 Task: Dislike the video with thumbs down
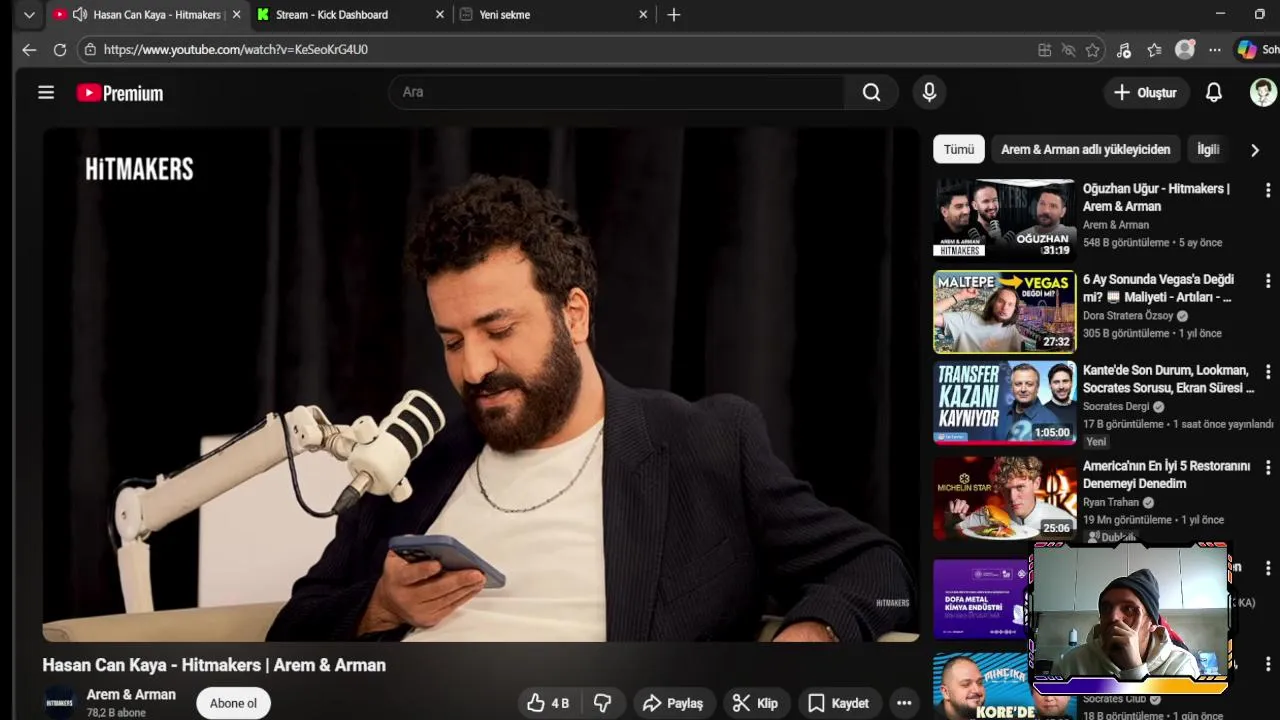coord(602,703)
